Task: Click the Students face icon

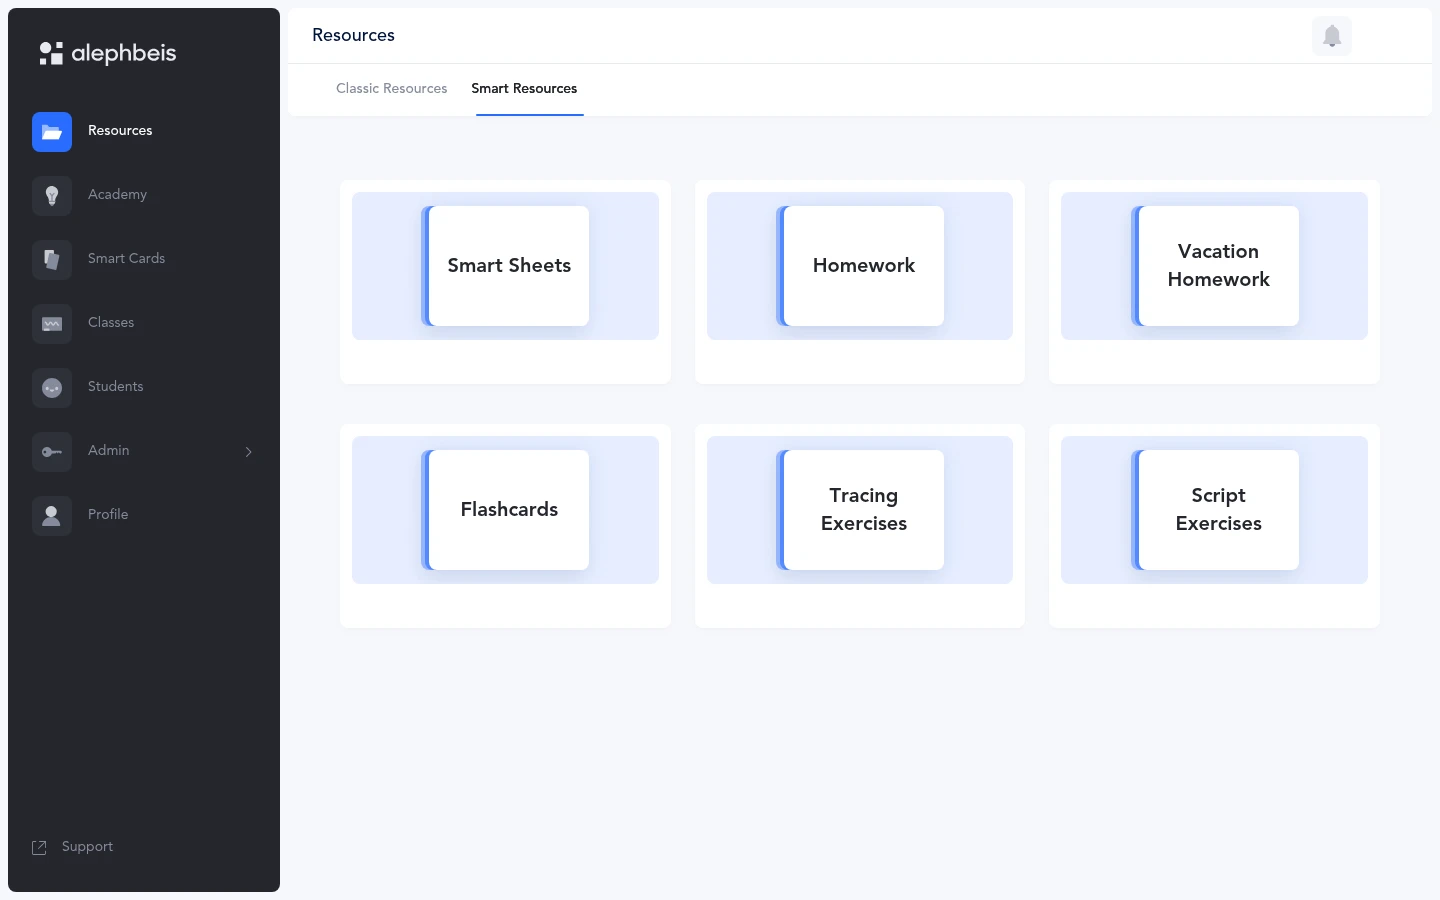Action: tap(52, 388)
